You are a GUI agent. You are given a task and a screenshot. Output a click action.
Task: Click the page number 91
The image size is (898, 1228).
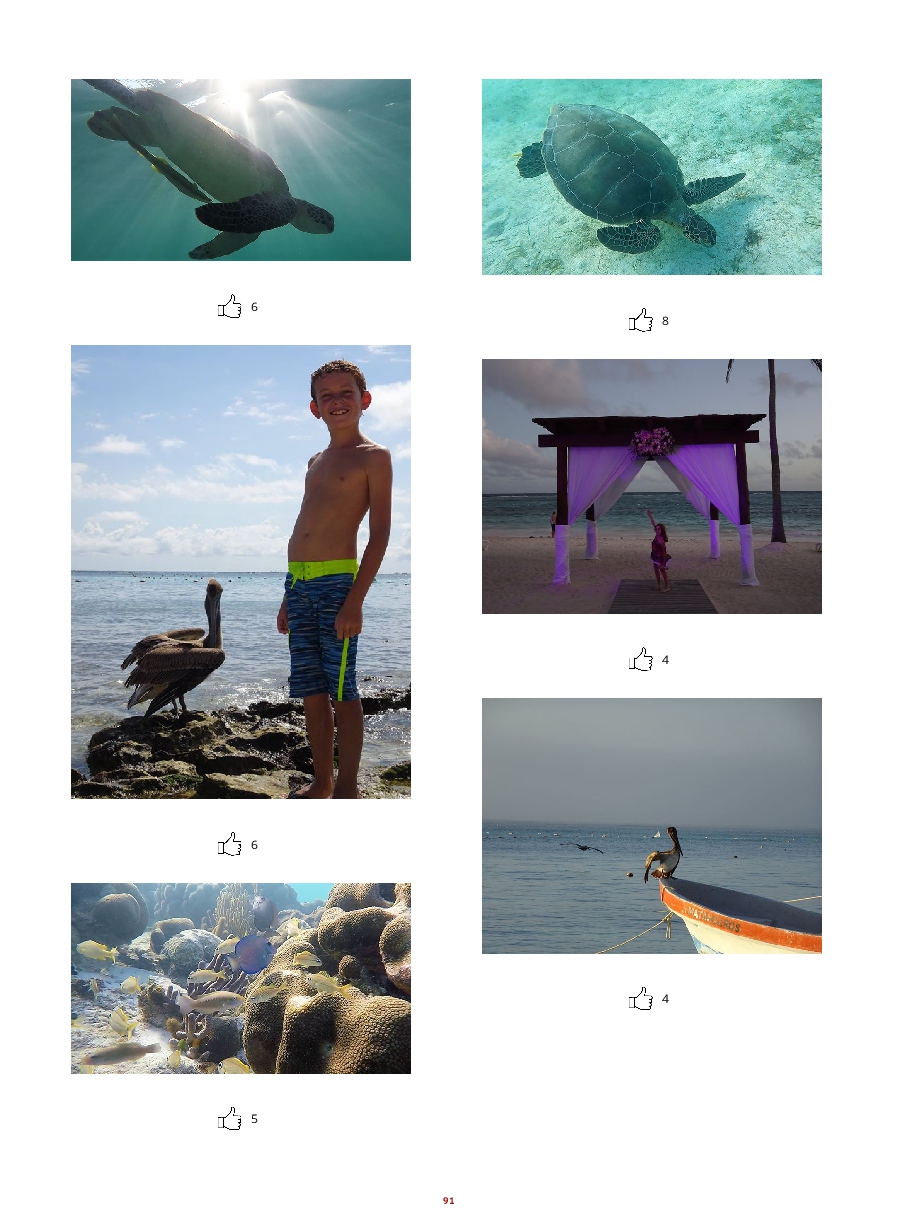pos(449,1200)
